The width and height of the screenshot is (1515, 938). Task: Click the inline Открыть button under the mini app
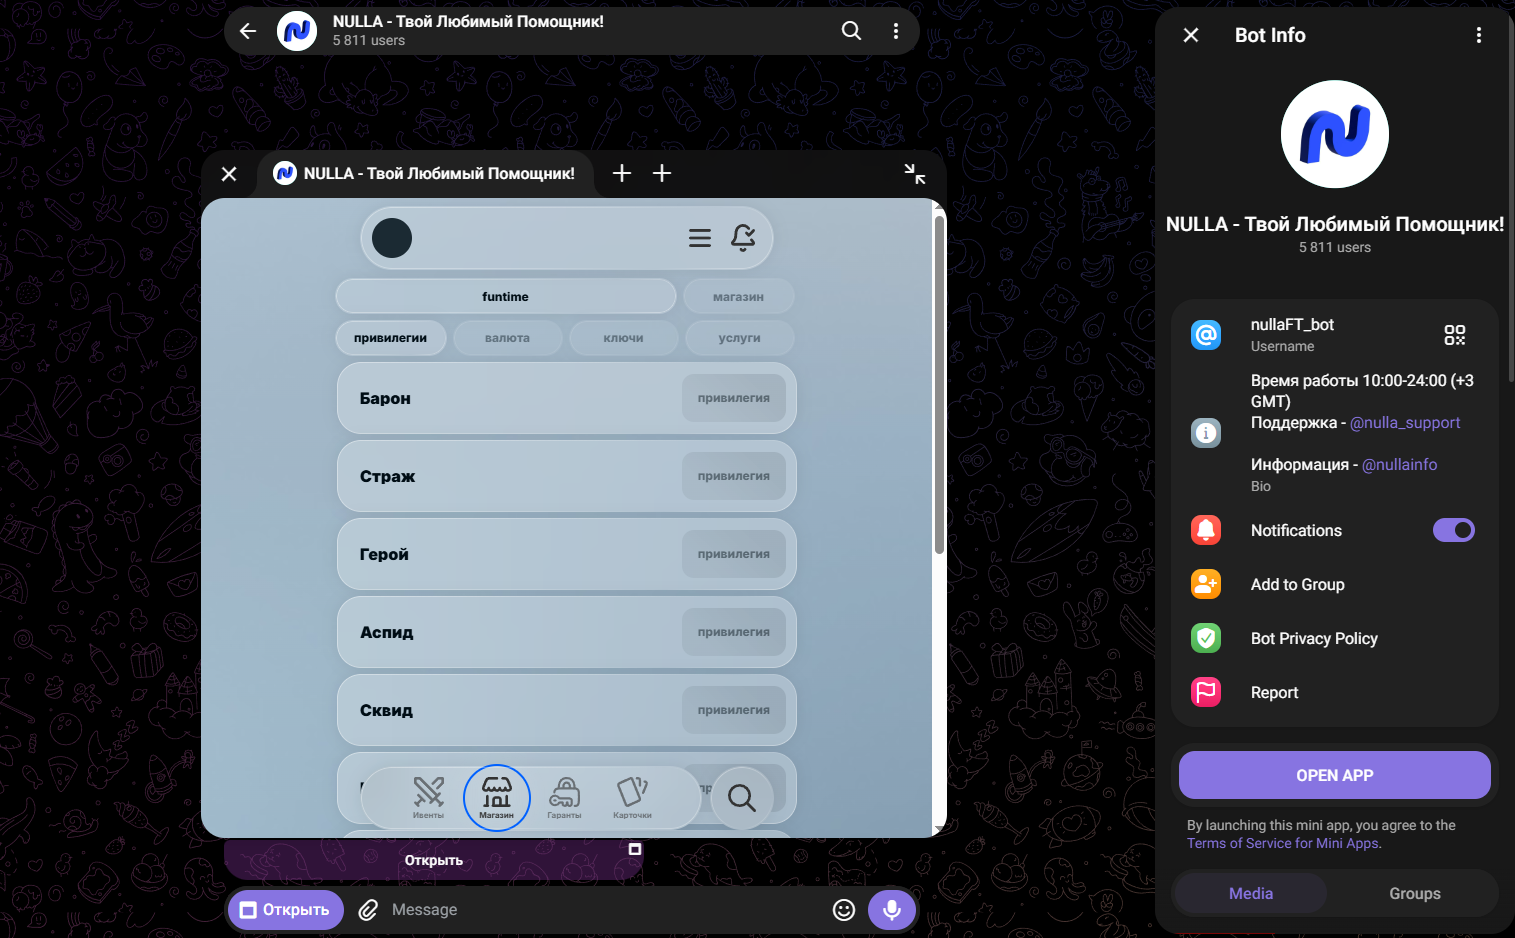click(x=434, y=860)
